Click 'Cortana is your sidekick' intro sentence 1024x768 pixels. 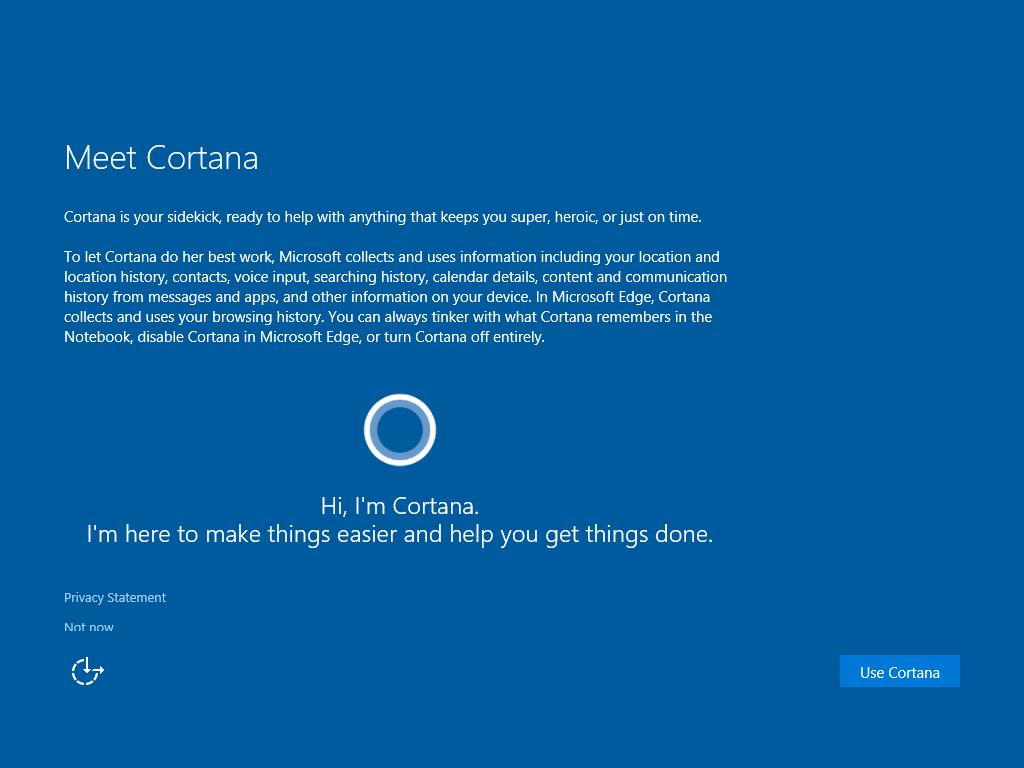coord(383,217)
